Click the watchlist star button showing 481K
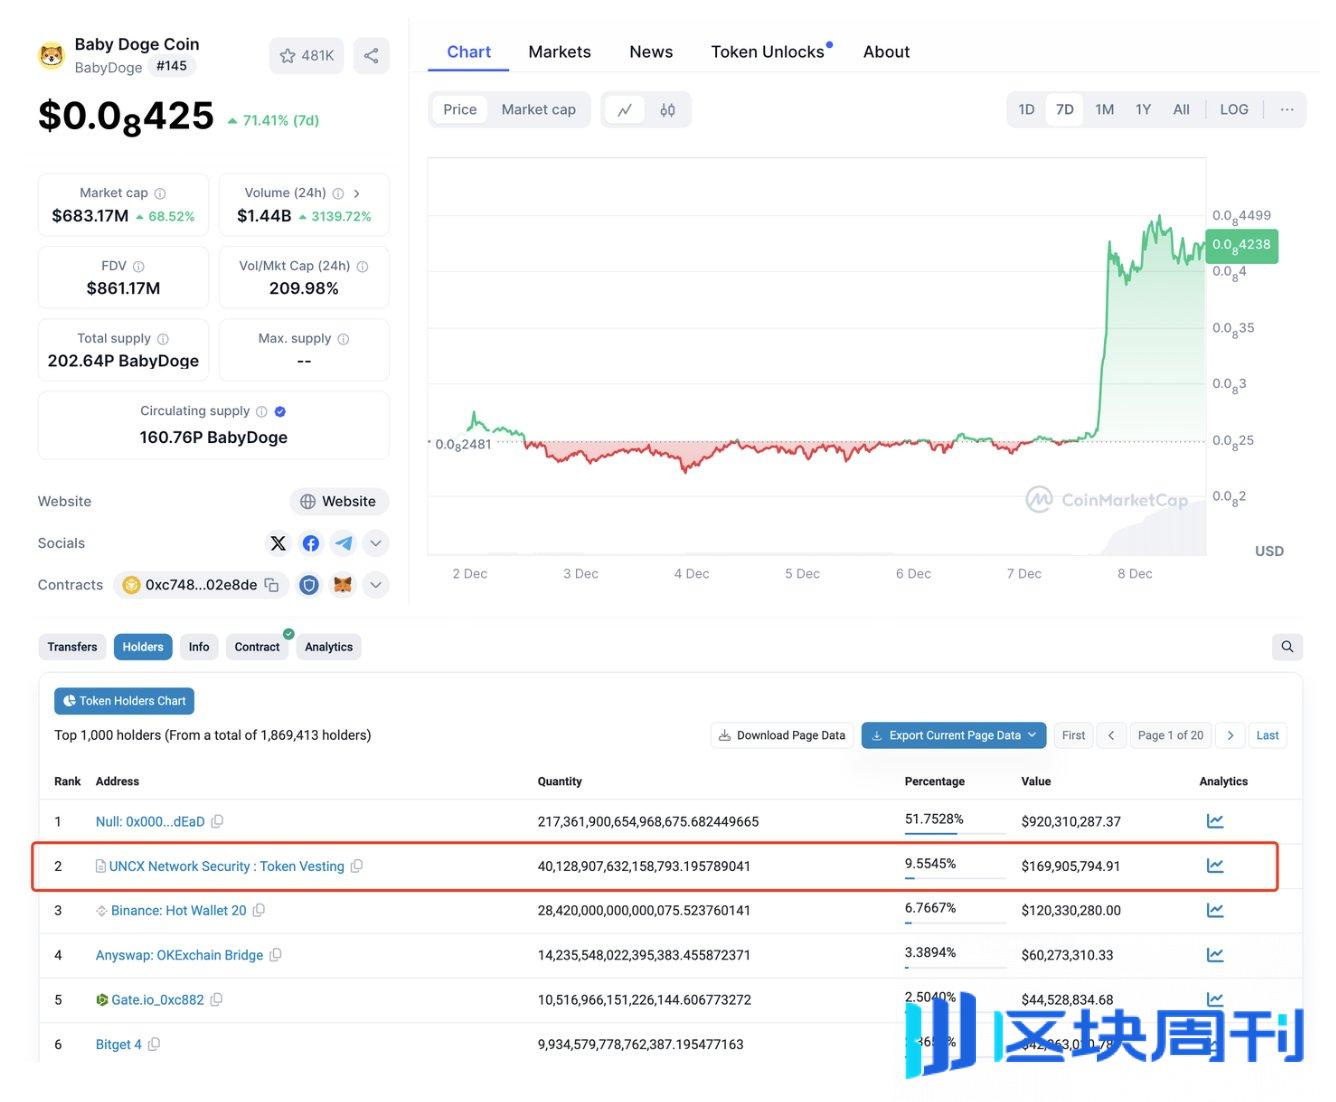 pyautogui.click(x=306, y=56)
